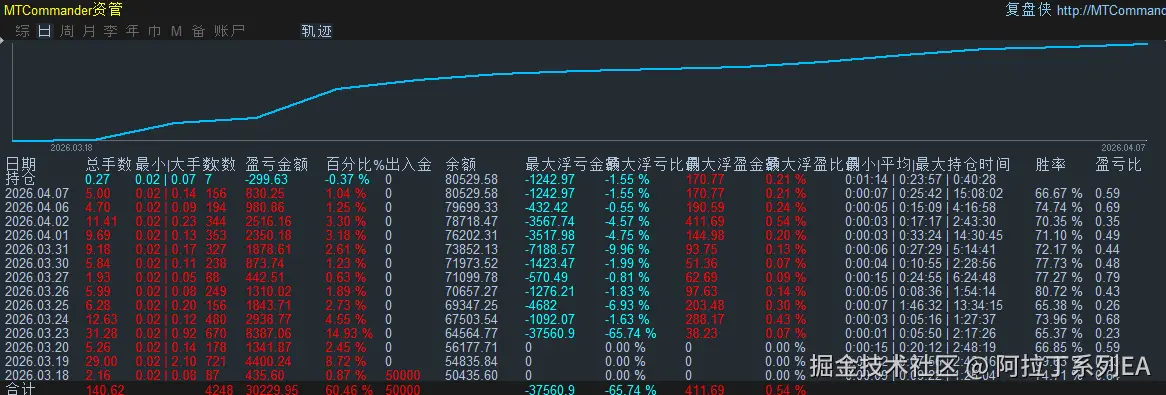This screenshot has height=395, width=1166.
Task: Open the http://MTCommand link
Action: pyautogui.click(x=1111, y=10)
